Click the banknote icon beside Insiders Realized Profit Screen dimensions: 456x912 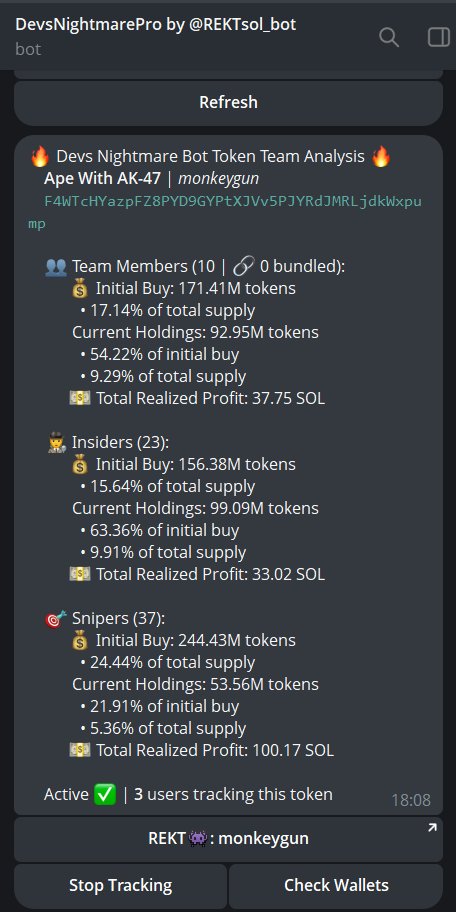(x=80, y=574)
